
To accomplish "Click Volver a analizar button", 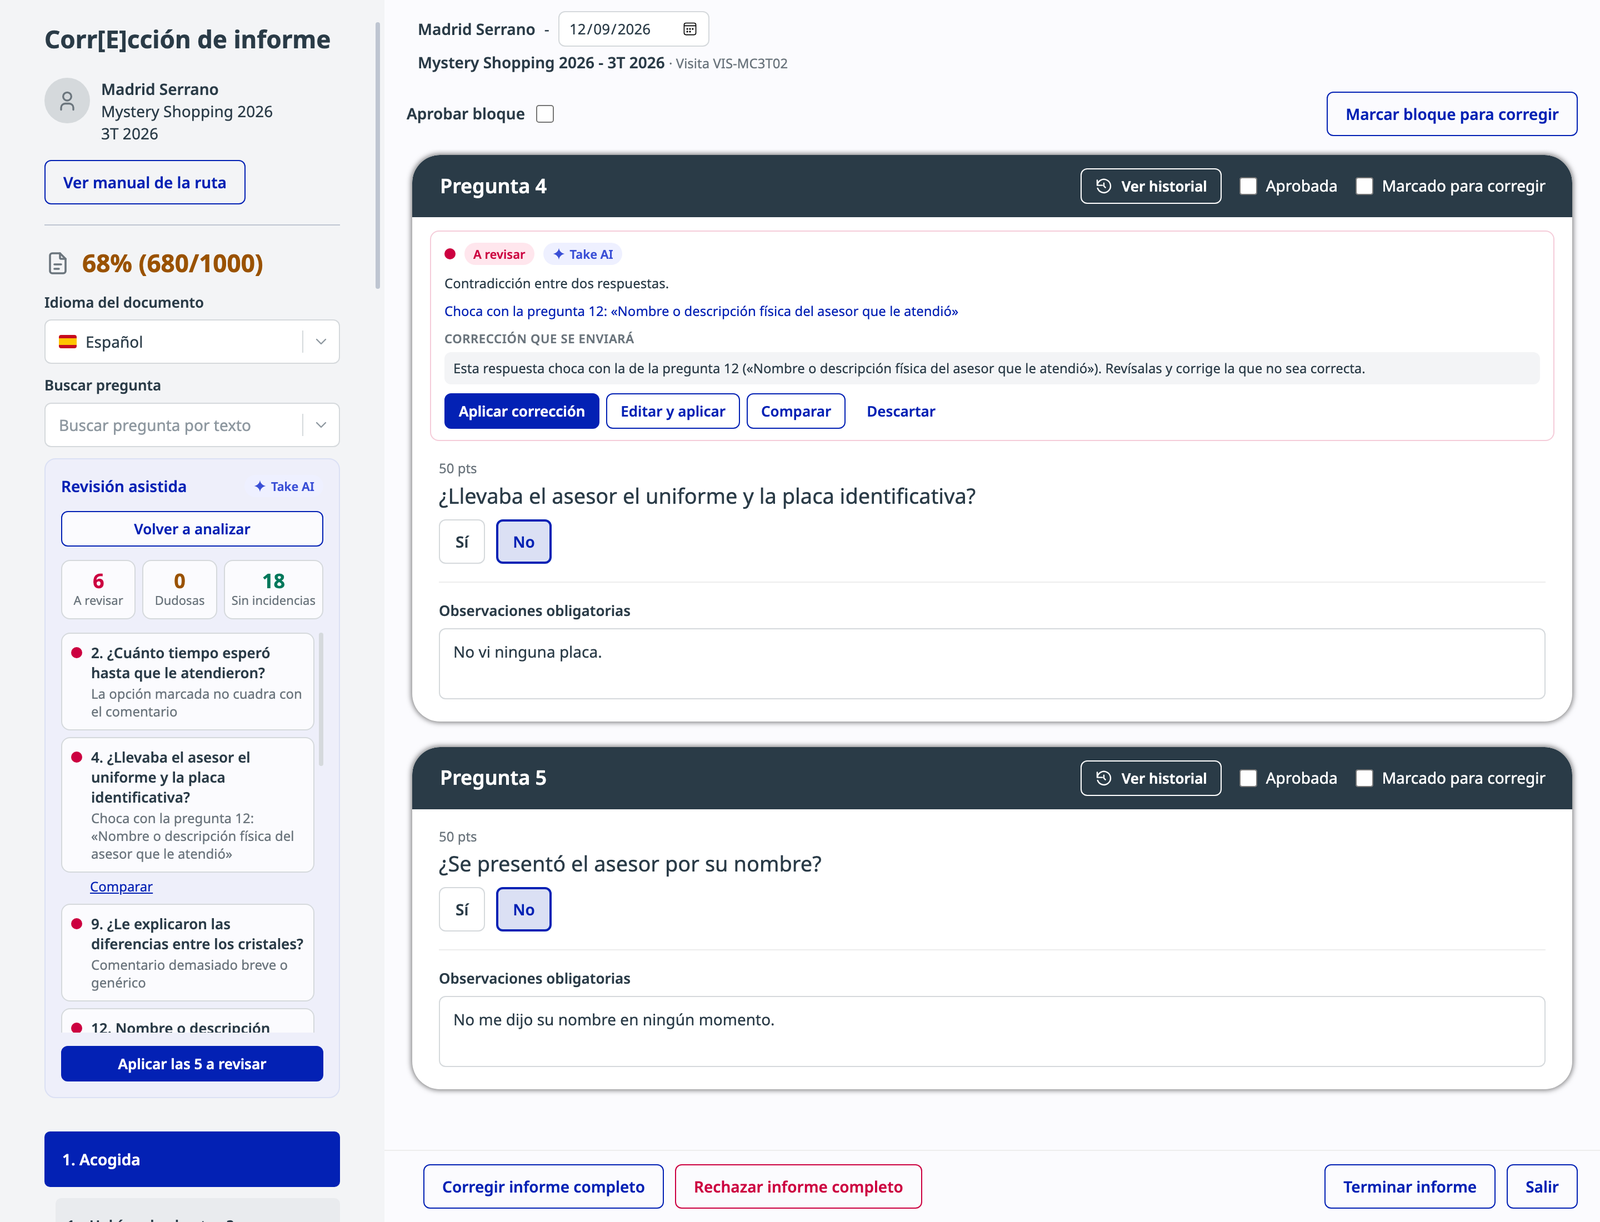I will tap(192, 529).
